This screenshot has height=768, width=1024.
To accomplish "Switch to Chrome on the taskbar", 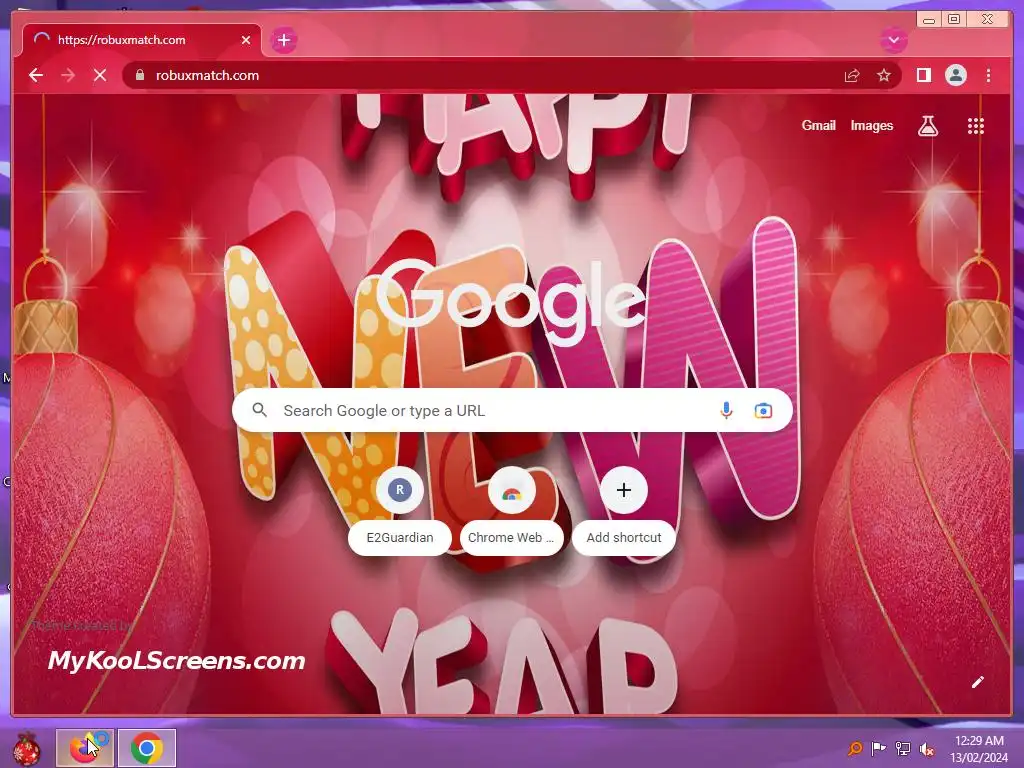I will tap(147, 748).
